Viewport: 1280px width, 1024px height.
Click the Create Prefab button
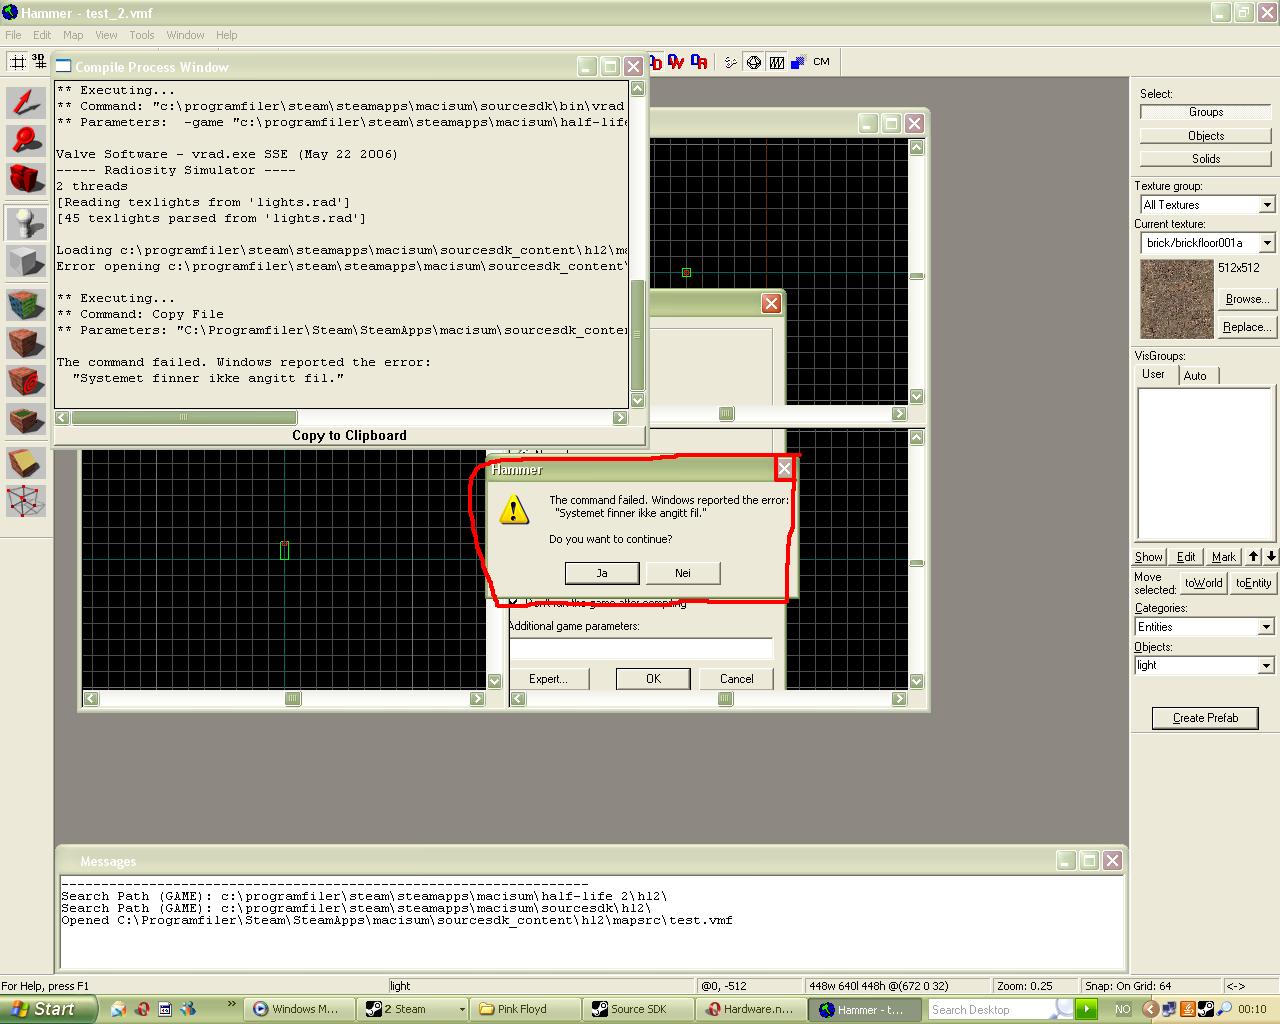click(1205, 718)
